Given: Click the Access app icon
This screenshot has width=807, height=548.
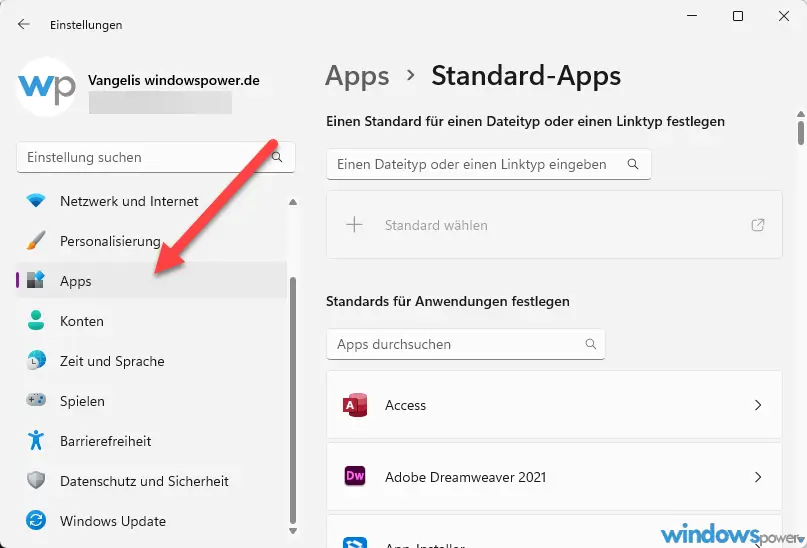Looking at the screenshot, I should [355, 405].
